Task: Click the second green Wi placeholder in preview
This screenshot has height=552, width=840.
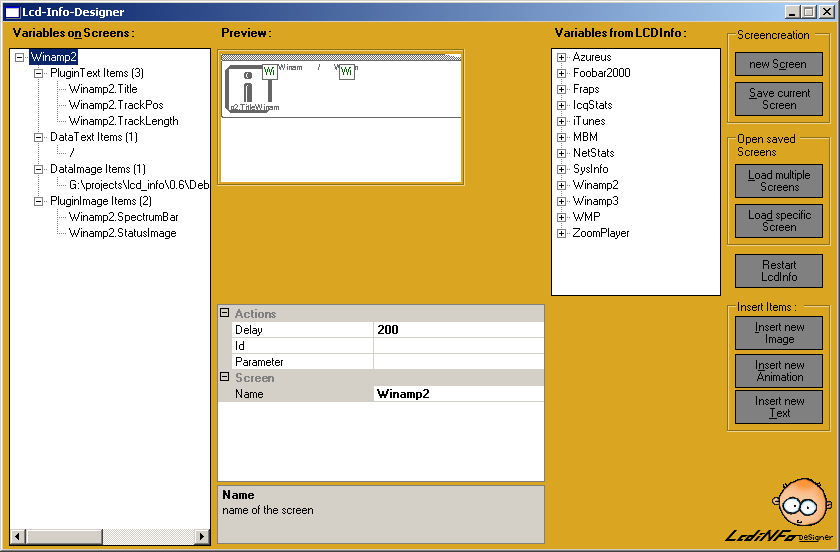Action: pos(347,71)
